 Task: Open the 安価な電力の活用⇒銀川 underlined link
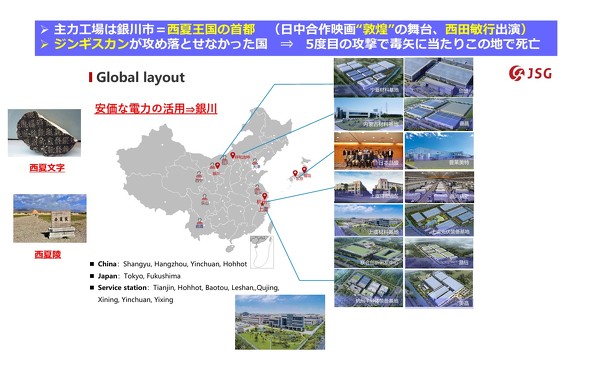(x=156, y=109)
